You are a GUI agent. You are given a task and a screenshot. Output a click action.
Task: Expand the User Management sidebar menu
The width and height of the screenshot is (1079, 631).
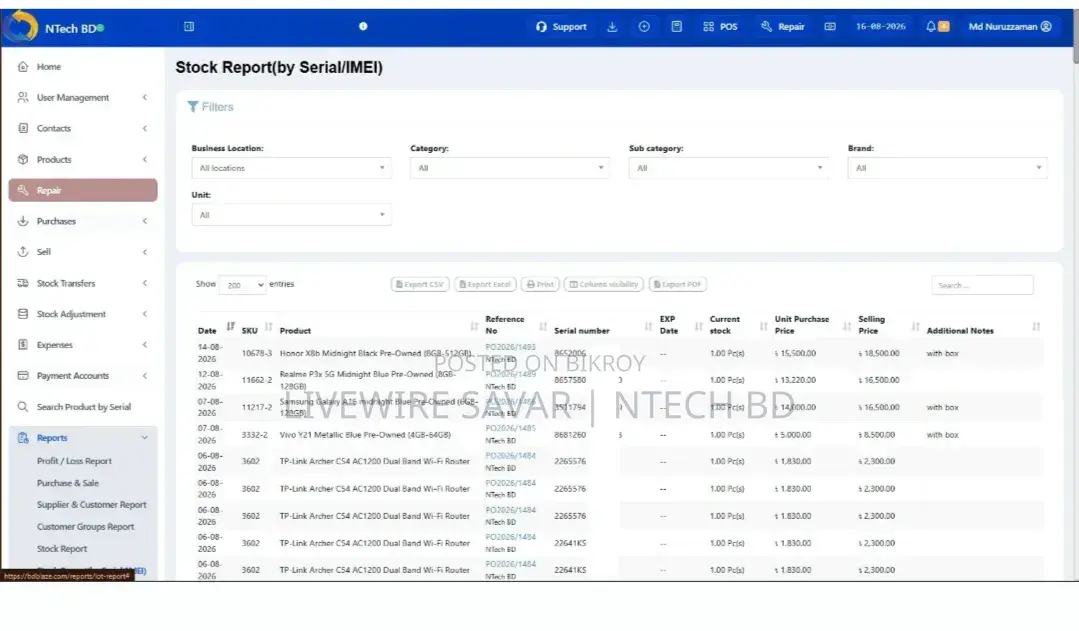pos(83,98)
